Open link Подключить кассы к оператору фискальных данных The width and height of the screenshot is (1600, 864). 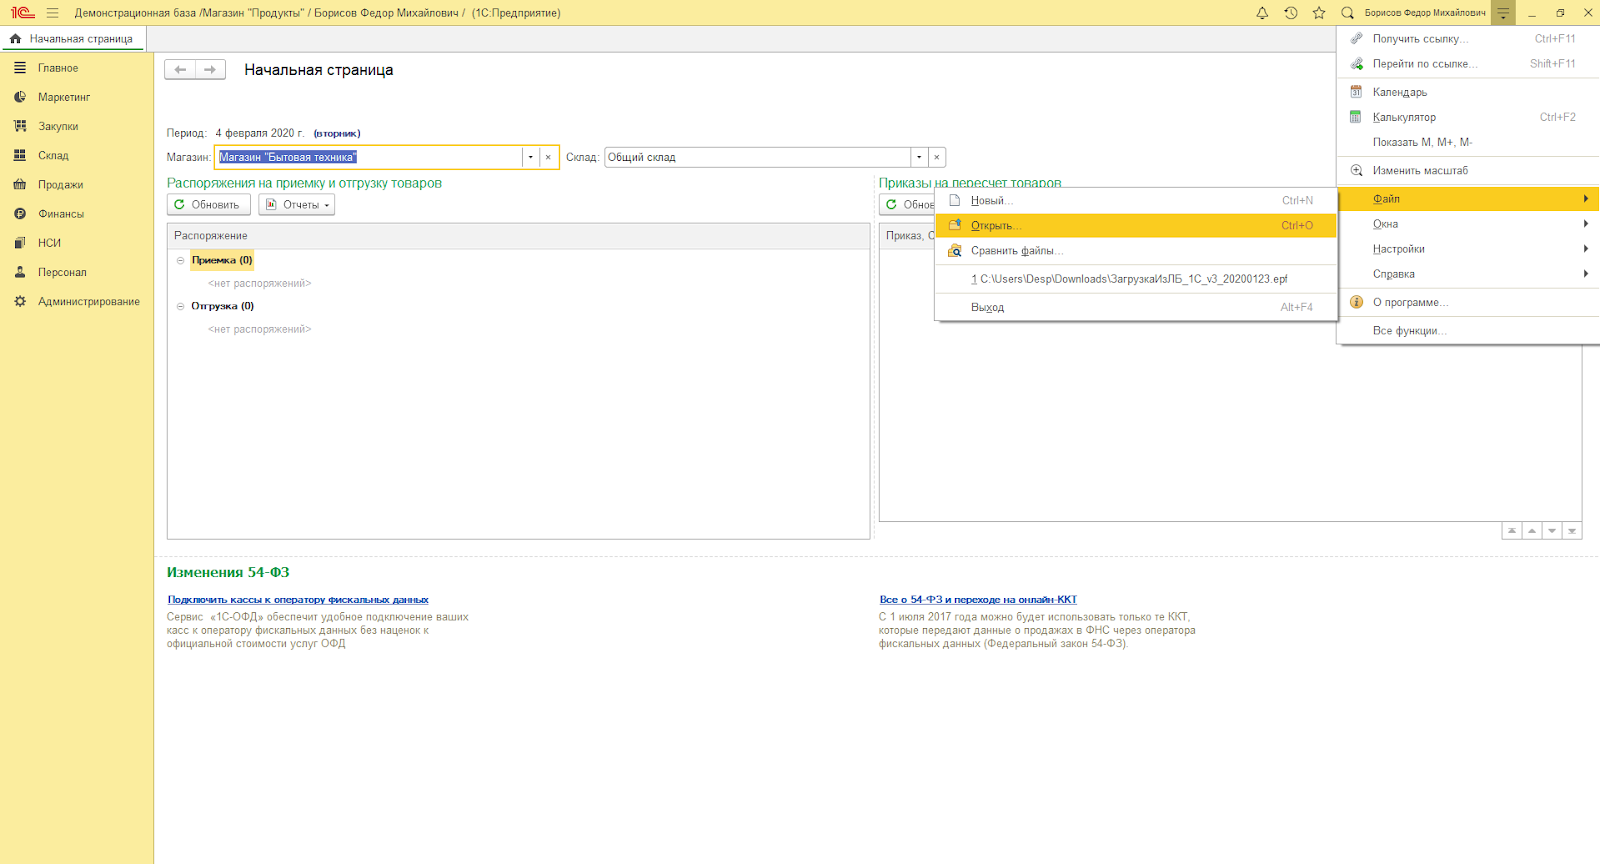(298, 600)
